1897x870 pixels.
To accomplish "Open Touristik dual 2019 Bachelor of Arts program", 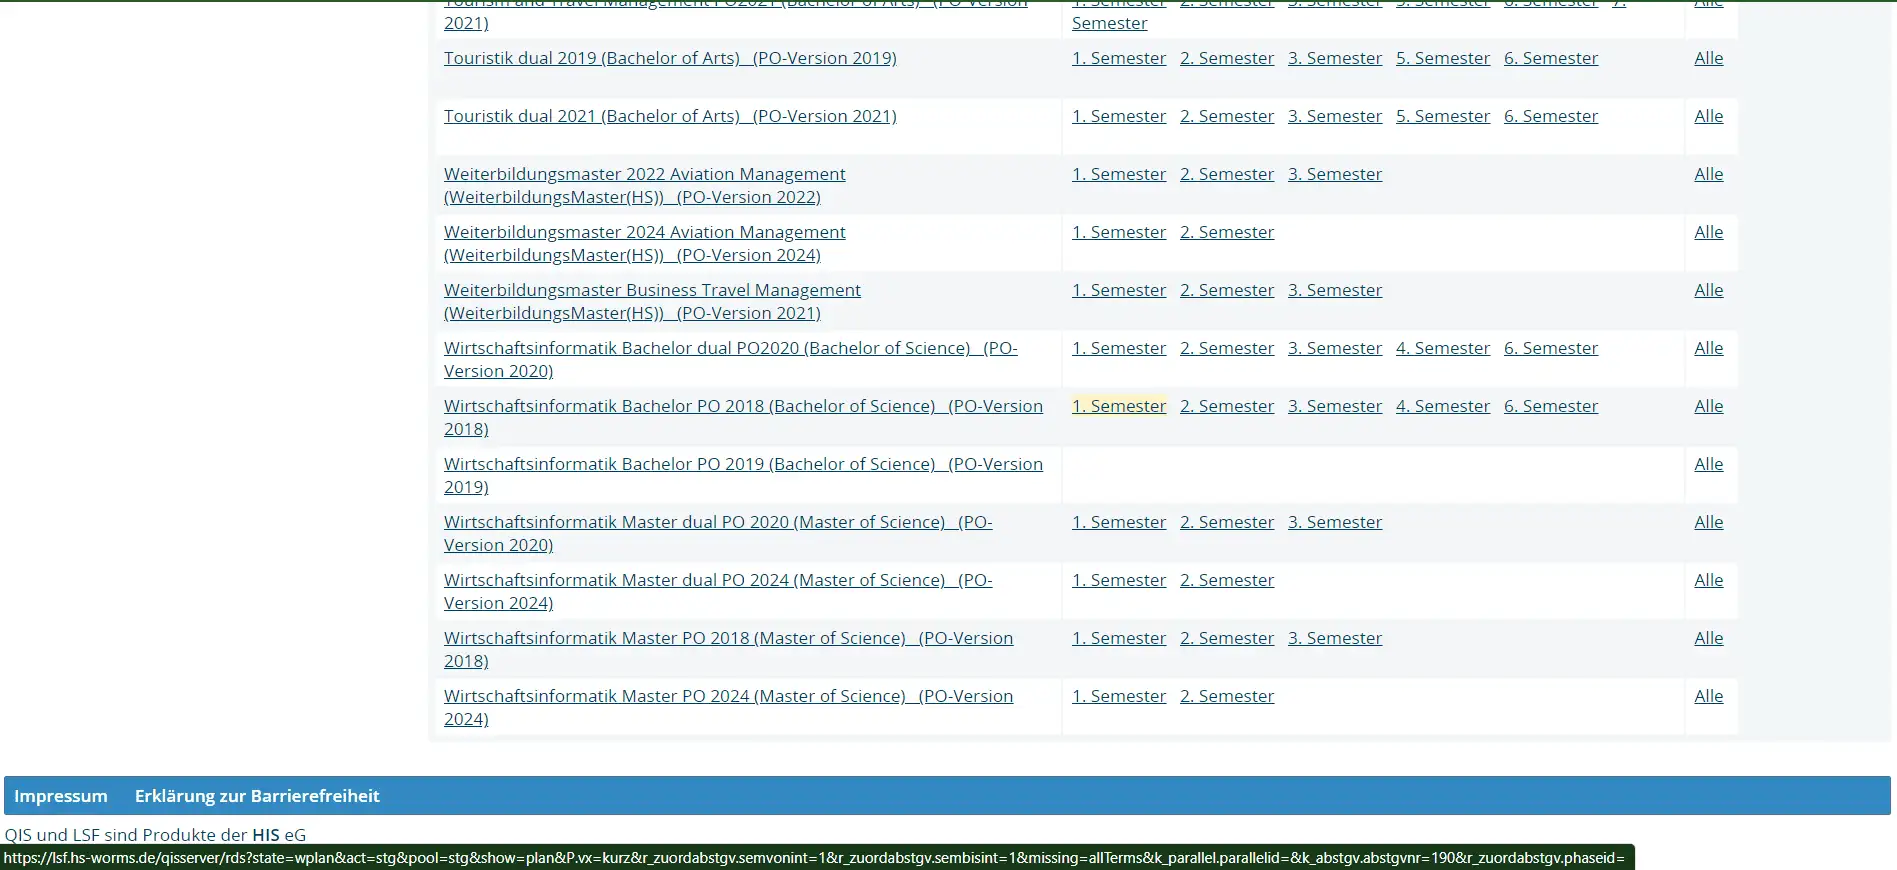I will pos(669,58).
